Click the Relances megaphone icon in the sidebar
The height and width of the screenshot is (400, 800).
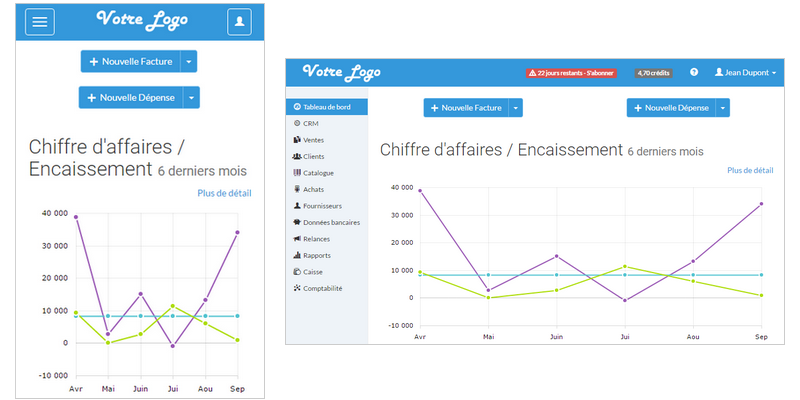click(x=297, y=239)
